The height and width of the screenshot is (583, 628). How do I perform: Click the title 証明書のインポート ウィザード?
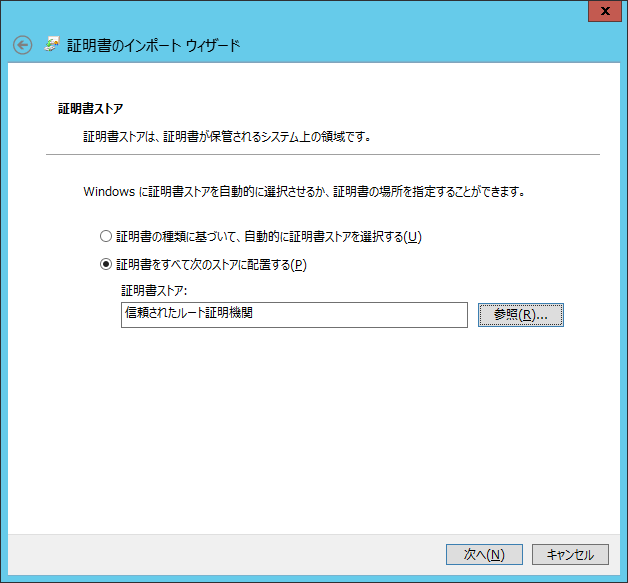coord(153,45)
